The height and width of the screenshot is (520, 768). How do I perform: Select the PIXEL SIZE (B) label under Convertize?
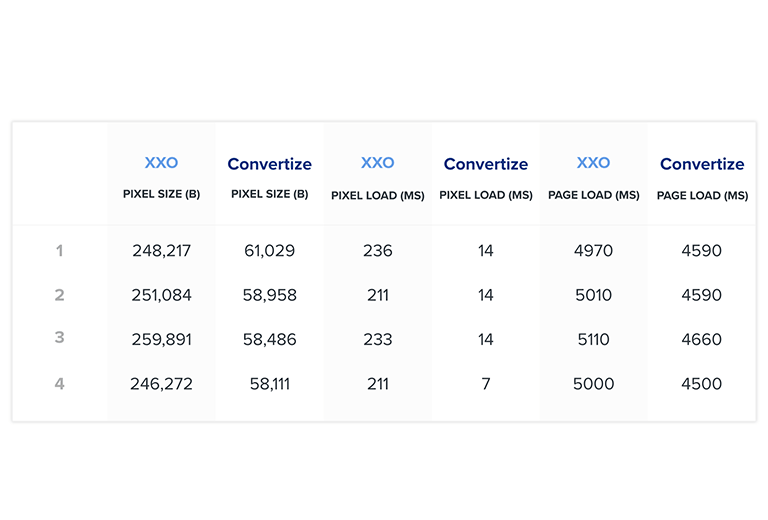click(x=269, y=194)
